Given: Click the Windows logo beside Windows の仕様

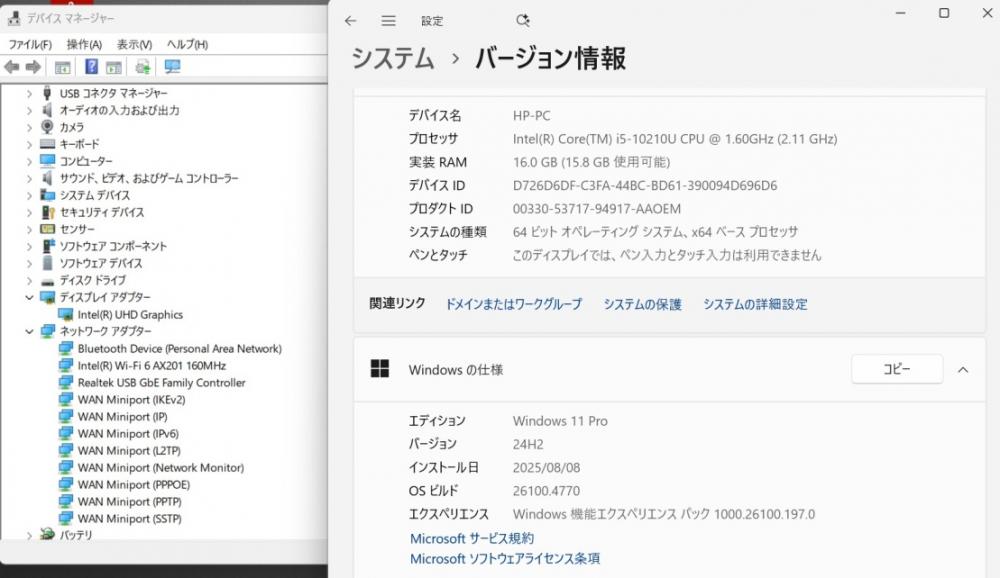Looking at the screenshot, I should point(379,369).
